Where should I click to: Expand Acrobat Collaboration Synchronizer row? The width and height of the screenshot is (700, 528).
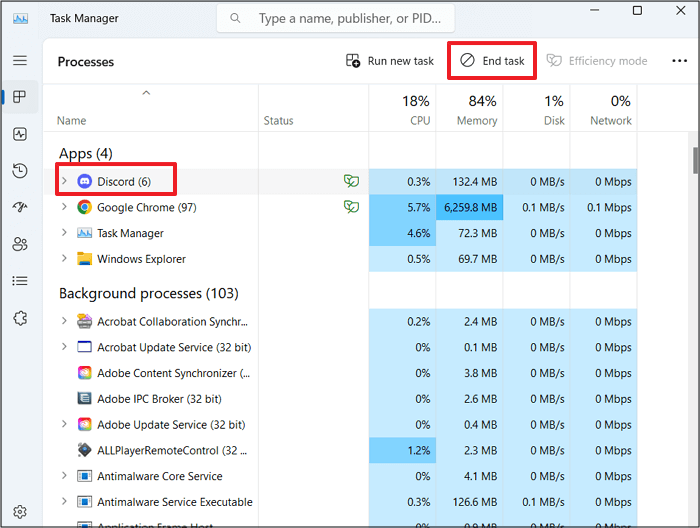click(x=64, y=321)
